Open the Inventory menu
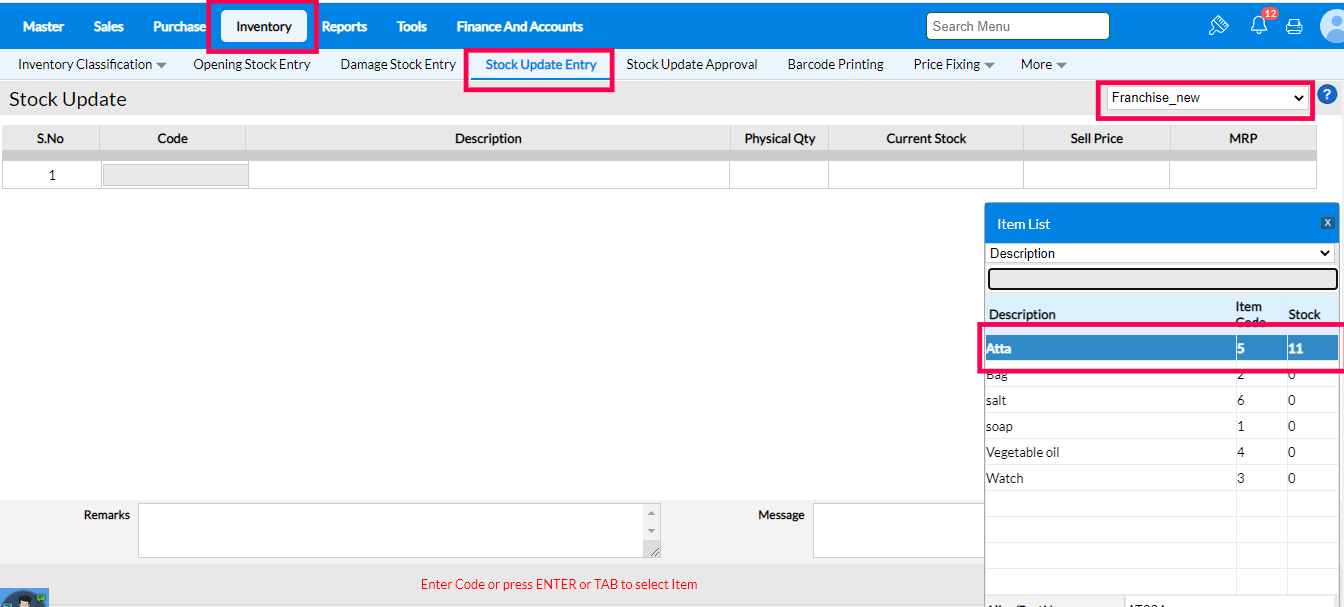Viewport: 1344px width, 607px height. [x=264, y=27]
